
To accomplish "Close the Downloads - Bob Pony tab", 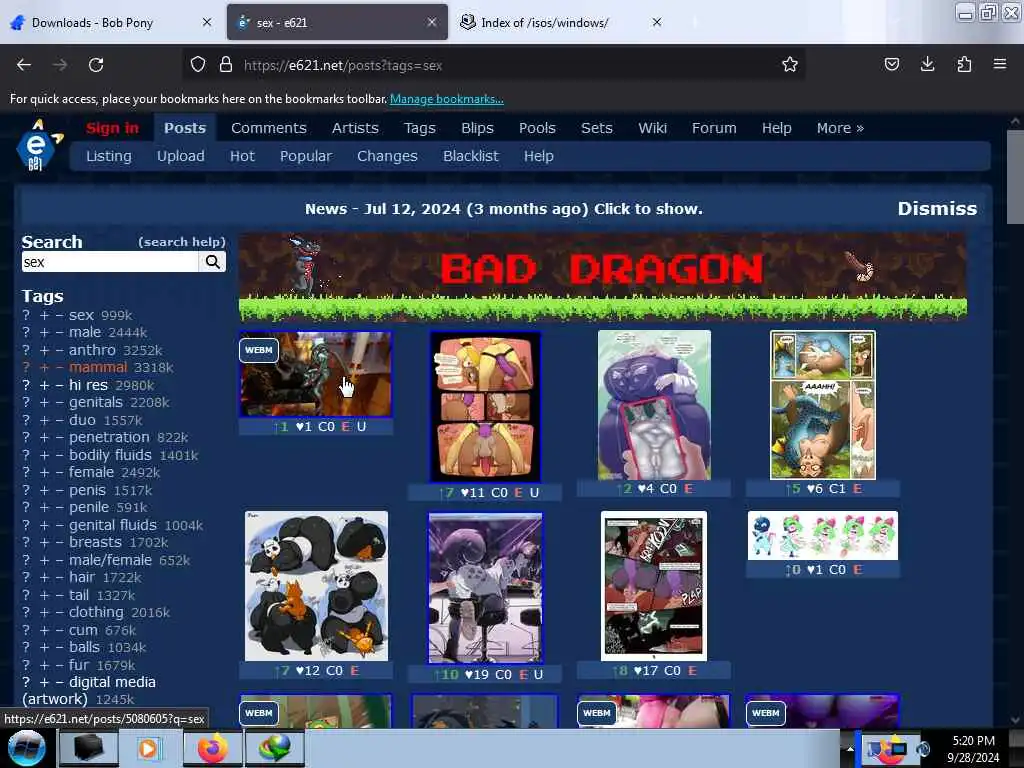I will pyautogui.click(x=207, y=22).
